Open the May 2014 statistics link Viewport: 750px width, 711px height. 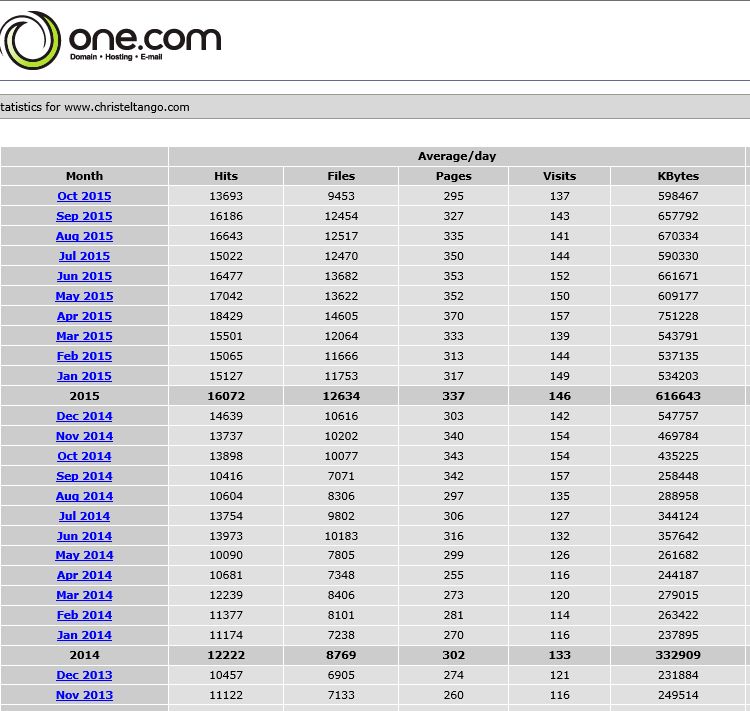click(84, 555)
